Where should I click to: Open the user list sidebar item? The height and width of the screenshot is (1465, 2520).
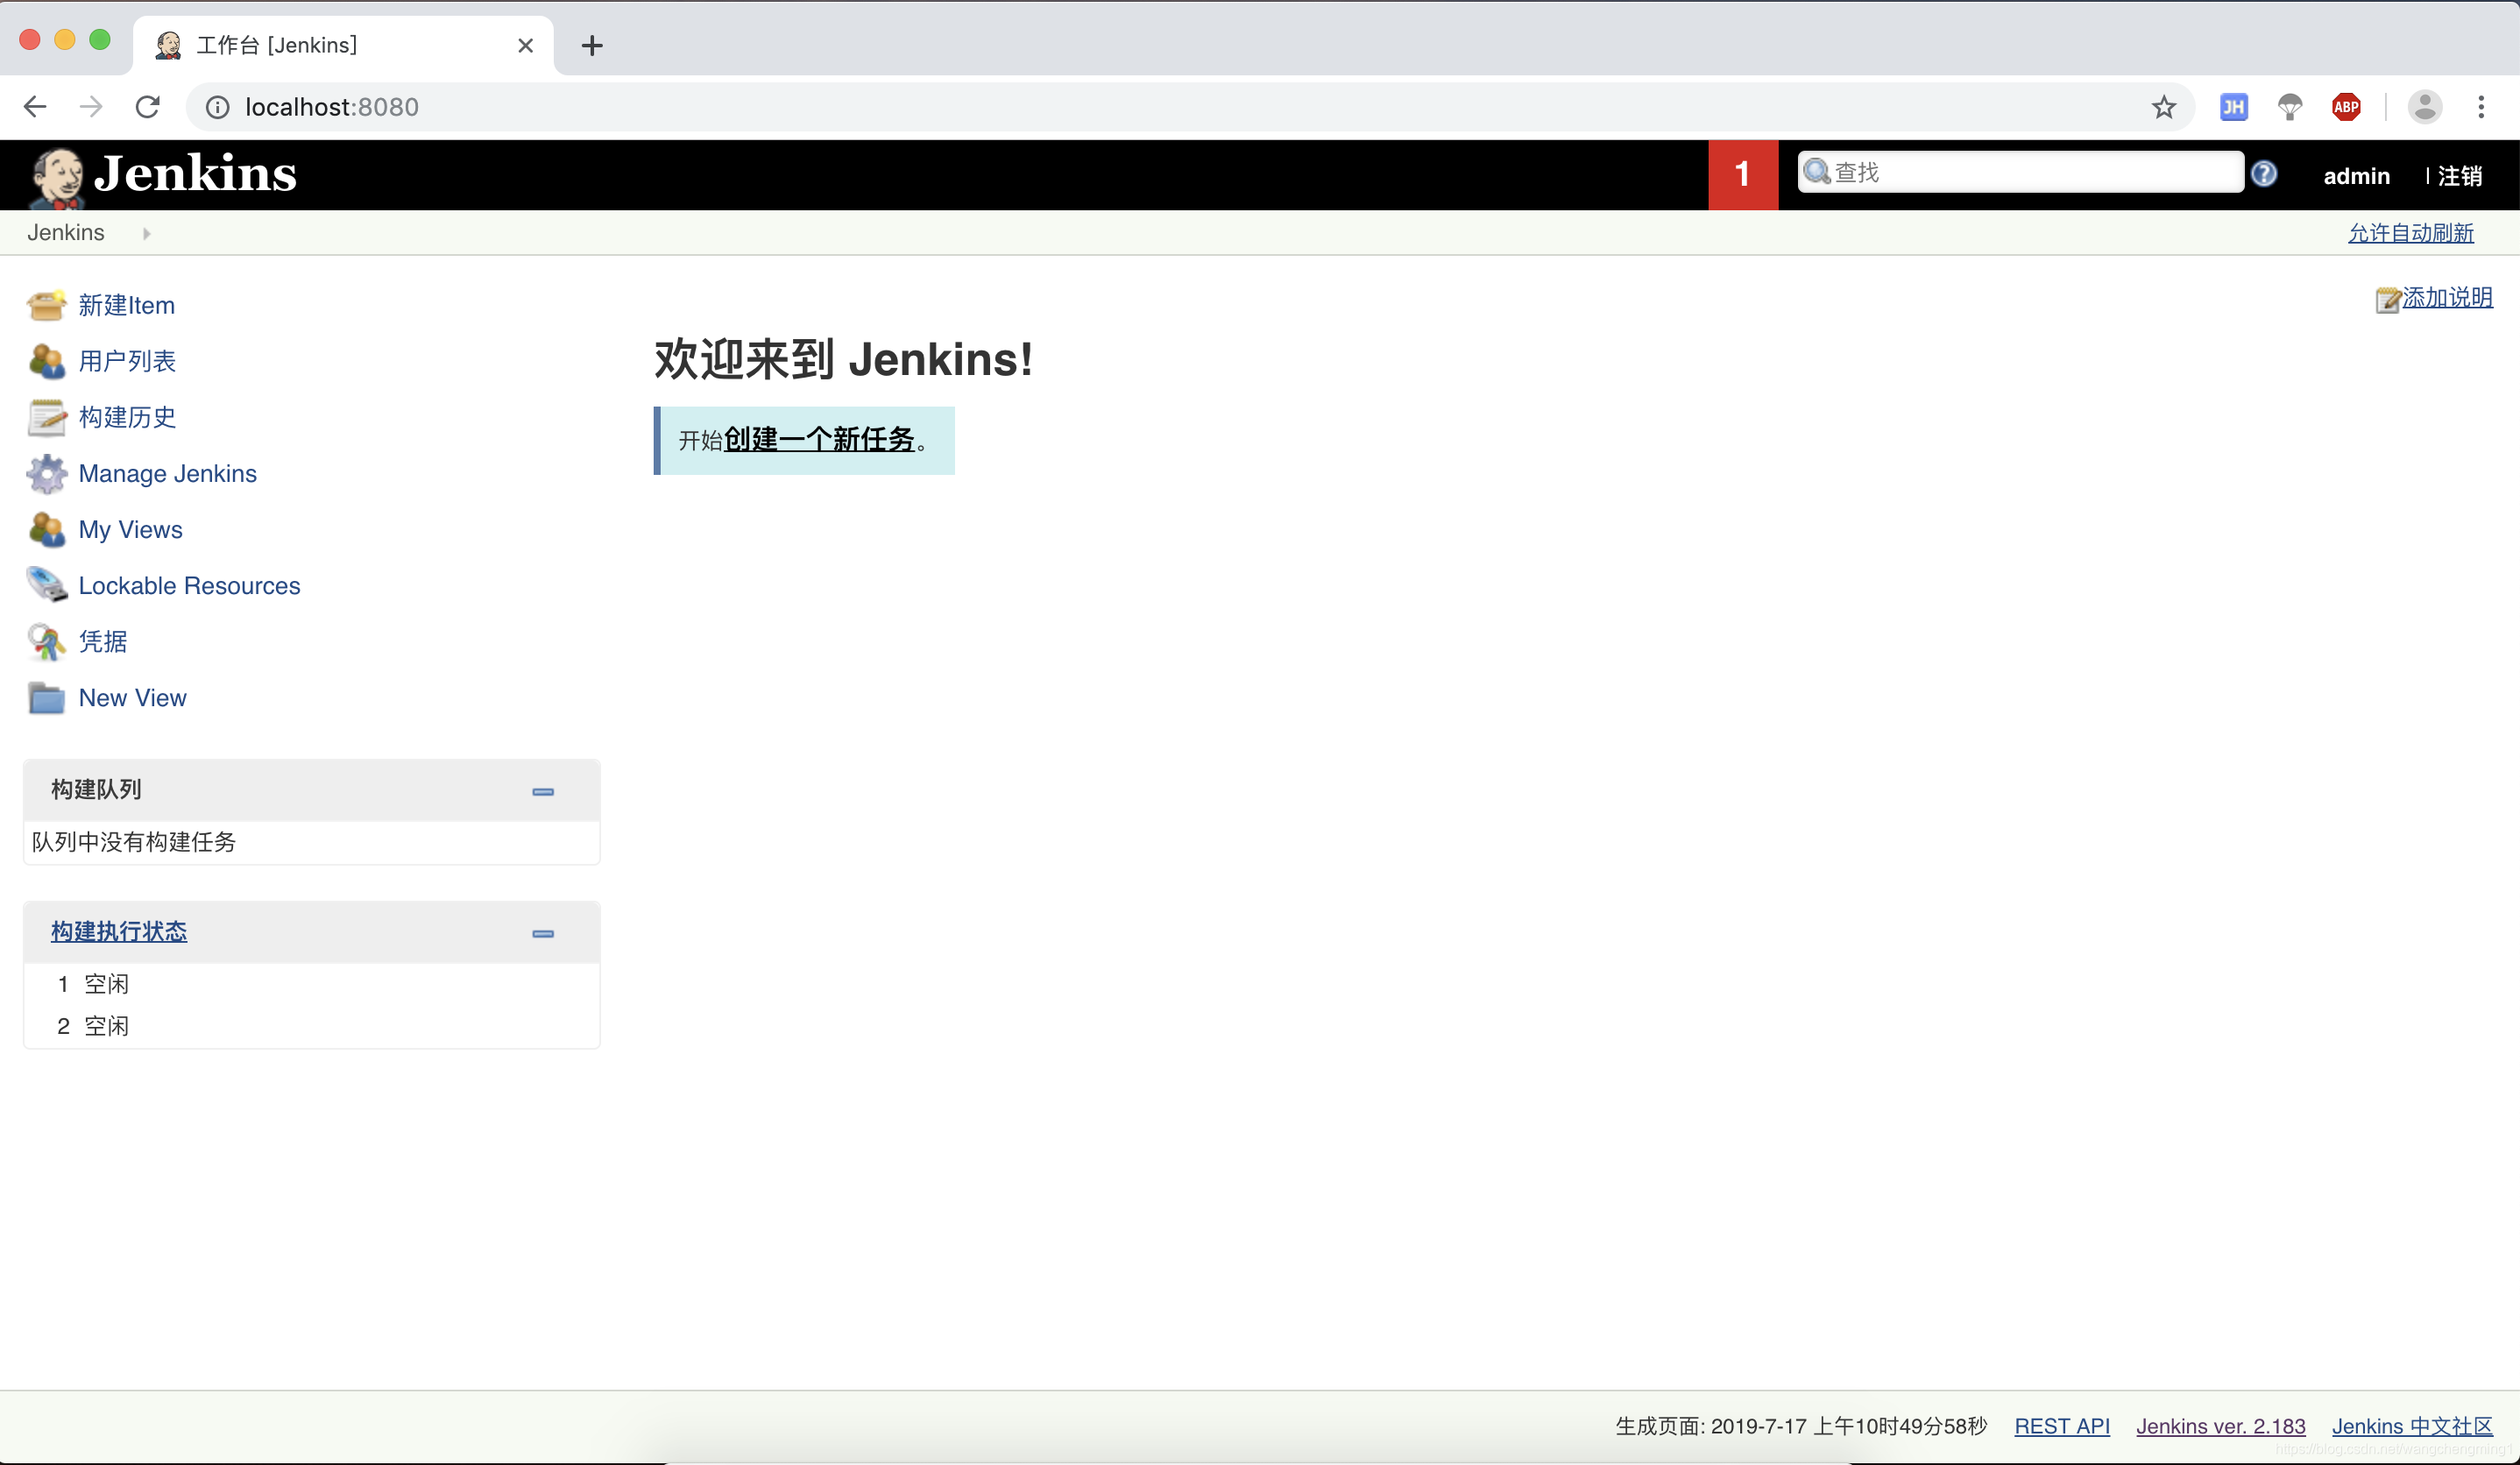(127, 361)
